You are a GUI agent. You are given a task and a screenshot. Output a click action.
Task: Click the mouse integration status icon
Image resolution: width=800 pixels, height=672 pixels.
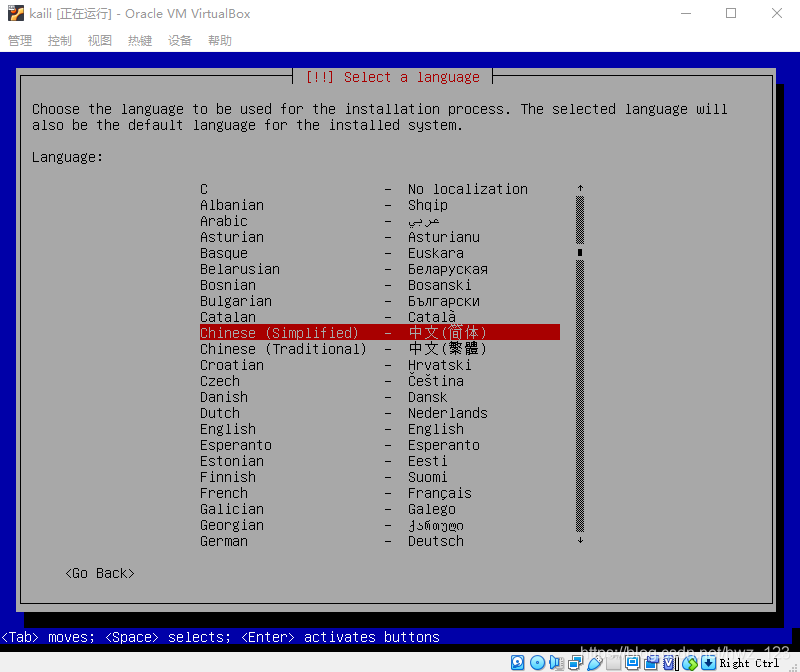(690, 662)
